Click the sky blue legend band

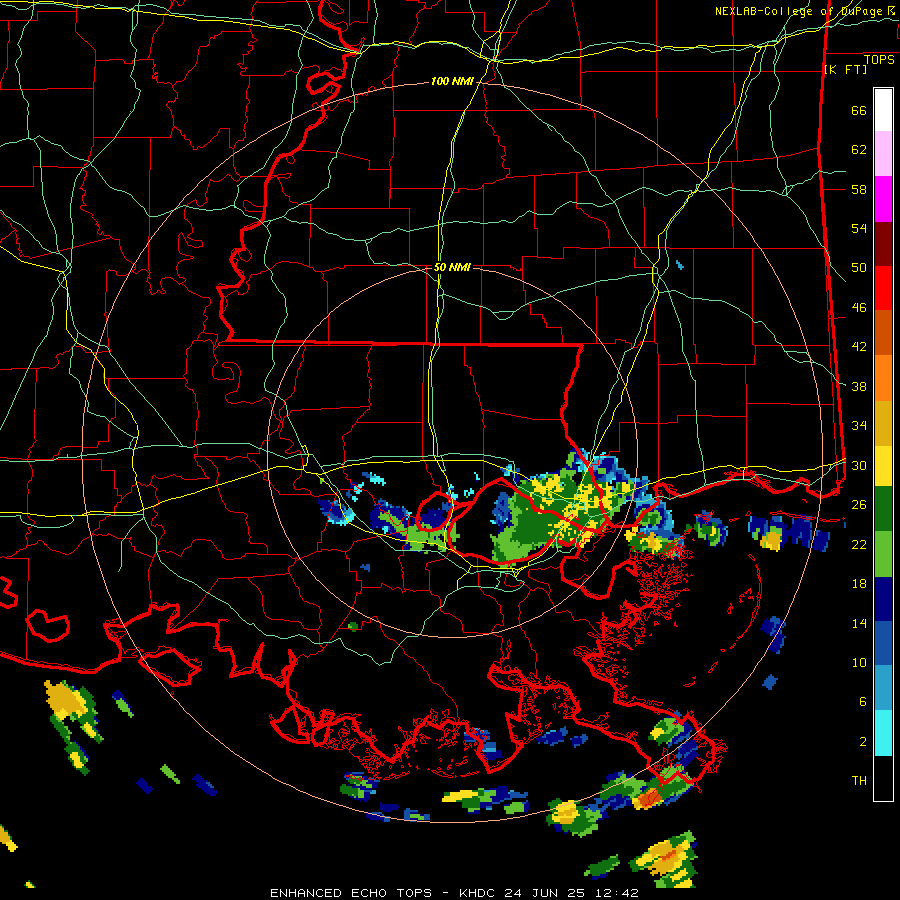point(883,688)
